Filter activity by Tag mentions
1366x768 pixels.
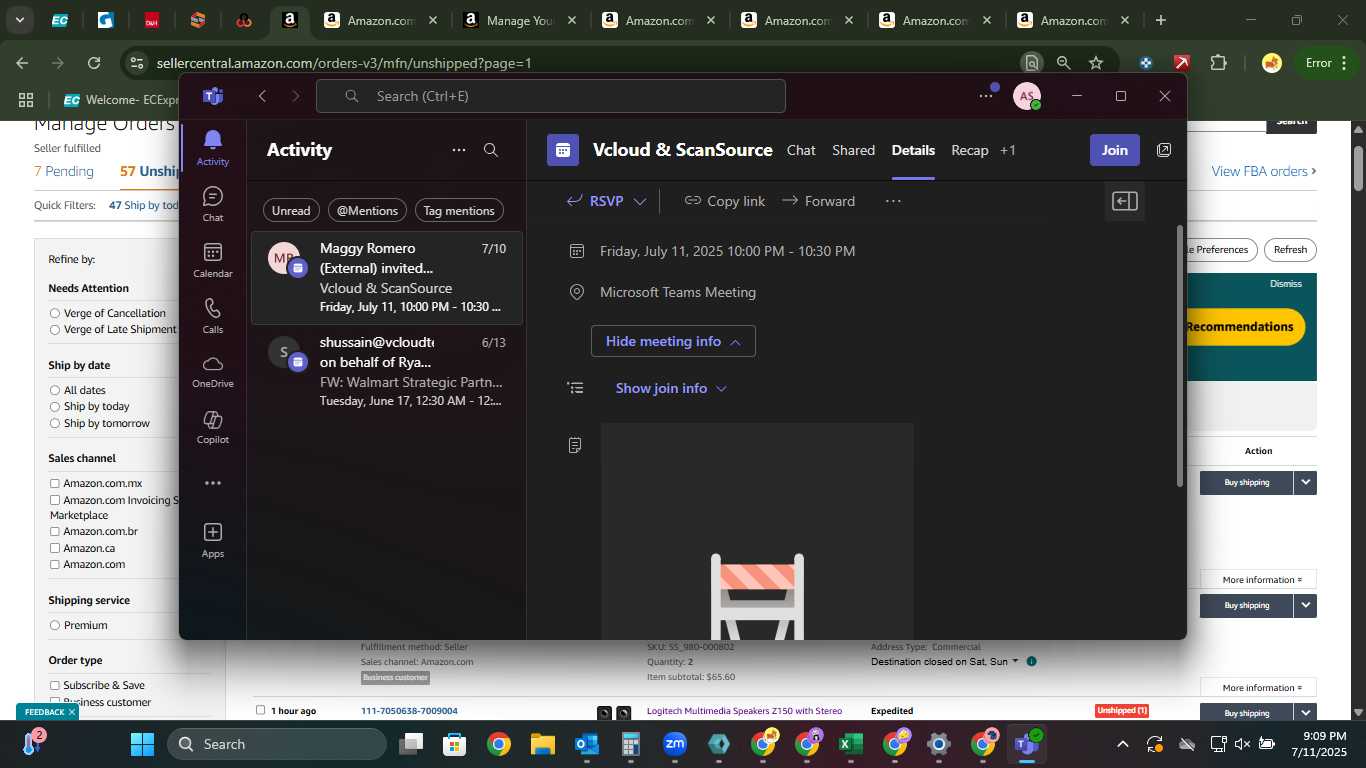click(x=459, y=210)
